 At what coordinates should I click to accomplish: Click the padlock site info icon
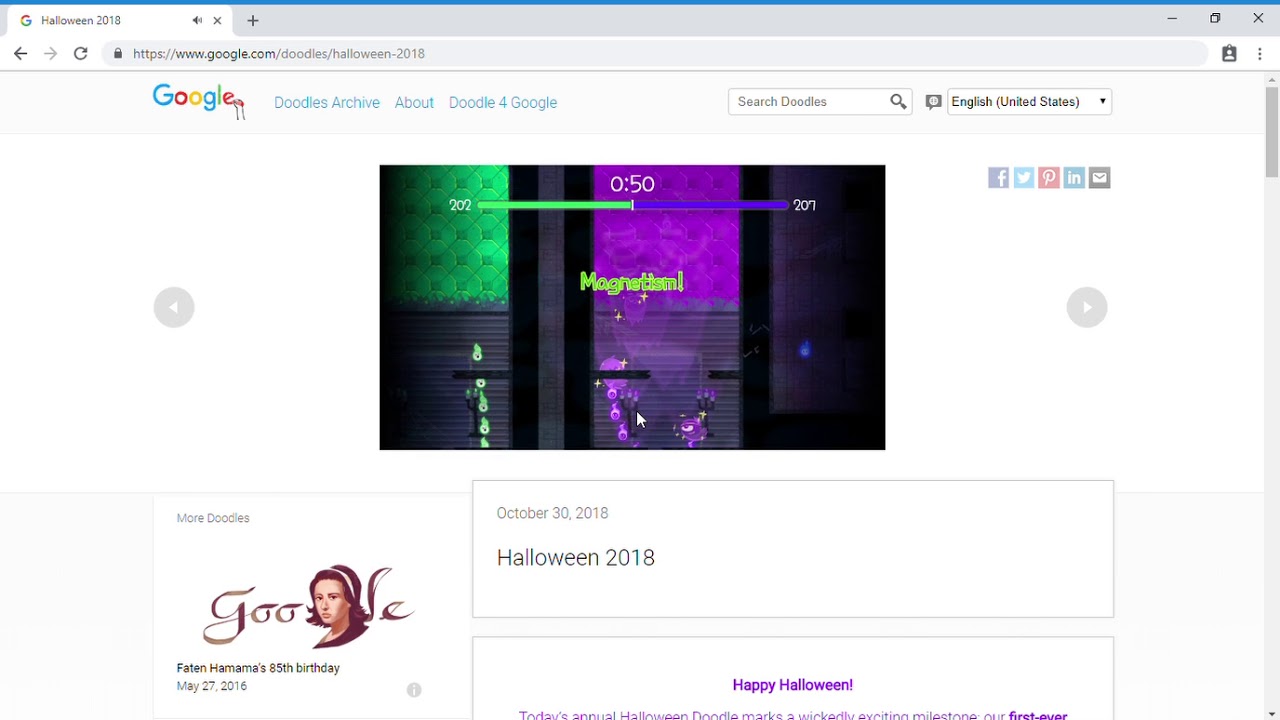tap(118, 54)
